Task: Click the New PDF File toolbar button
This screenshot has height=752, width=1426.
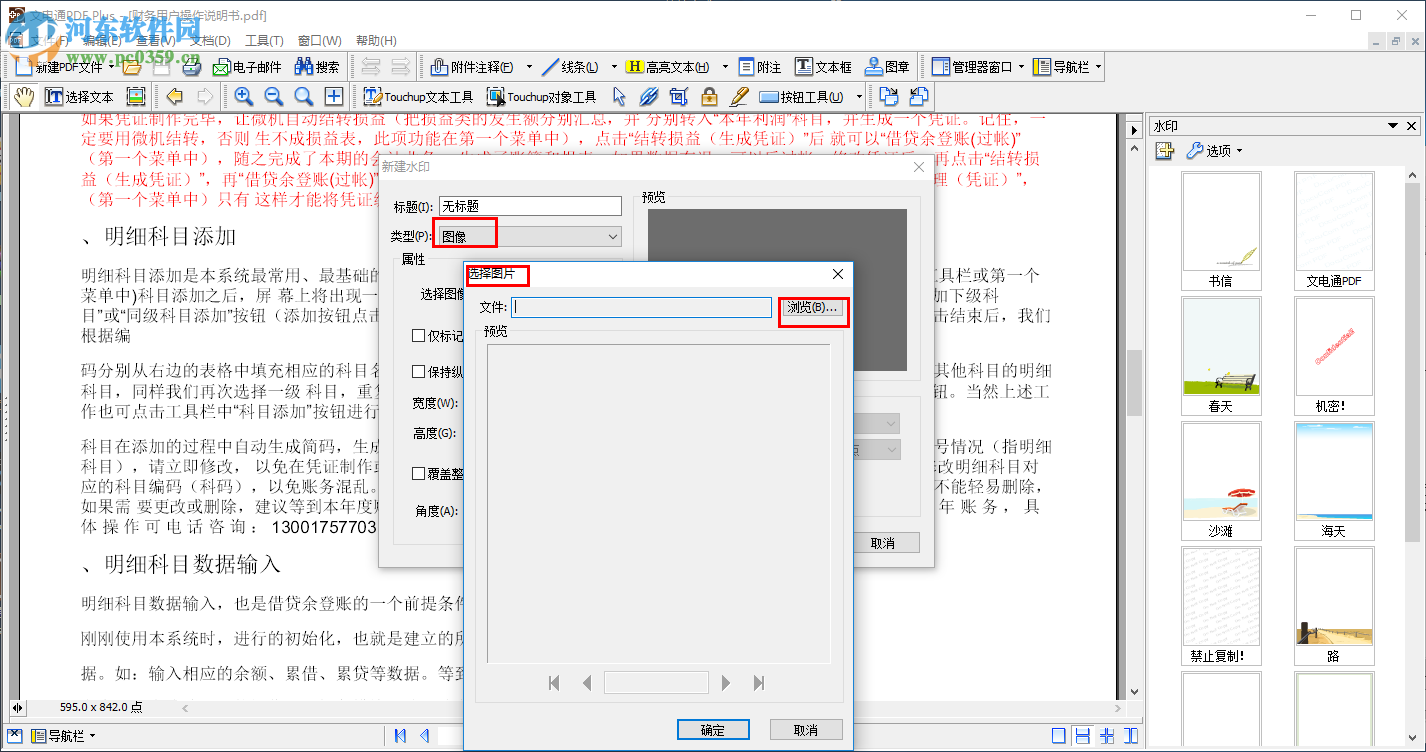Action: point(58,67)
